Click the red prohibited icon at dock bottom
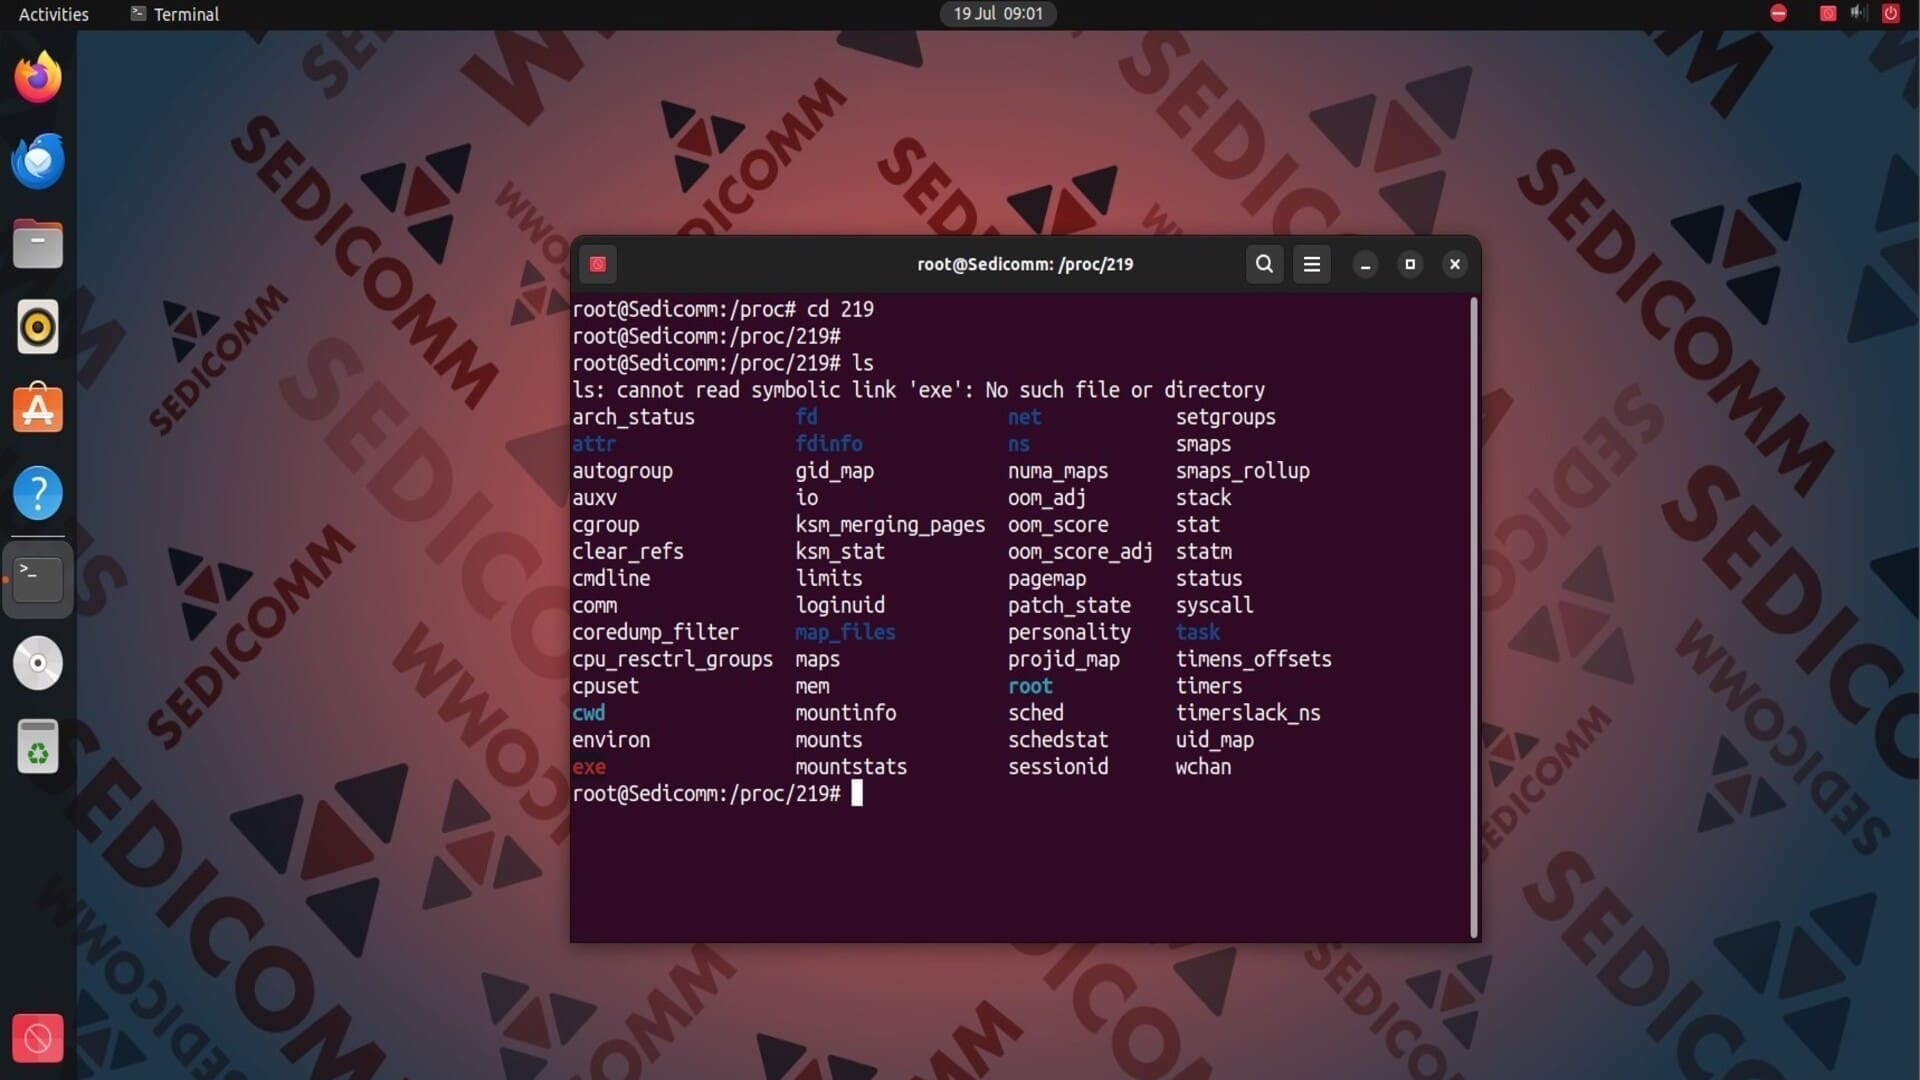Viewport: 1920px width, 1080px height. tap(38, 1039)
